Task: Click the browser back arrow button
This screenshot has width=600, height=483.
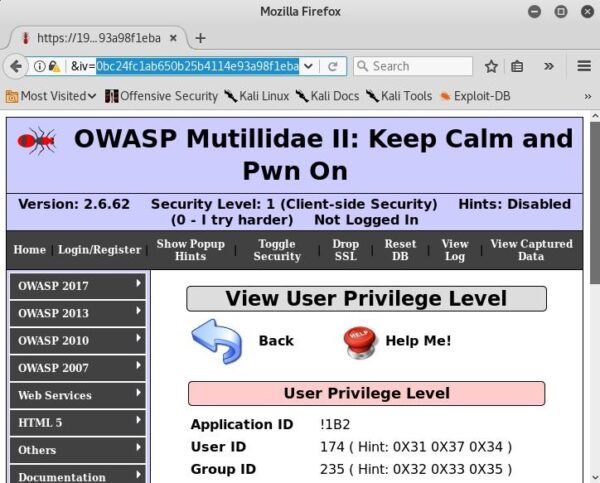Action: click(x=15, y=66)
